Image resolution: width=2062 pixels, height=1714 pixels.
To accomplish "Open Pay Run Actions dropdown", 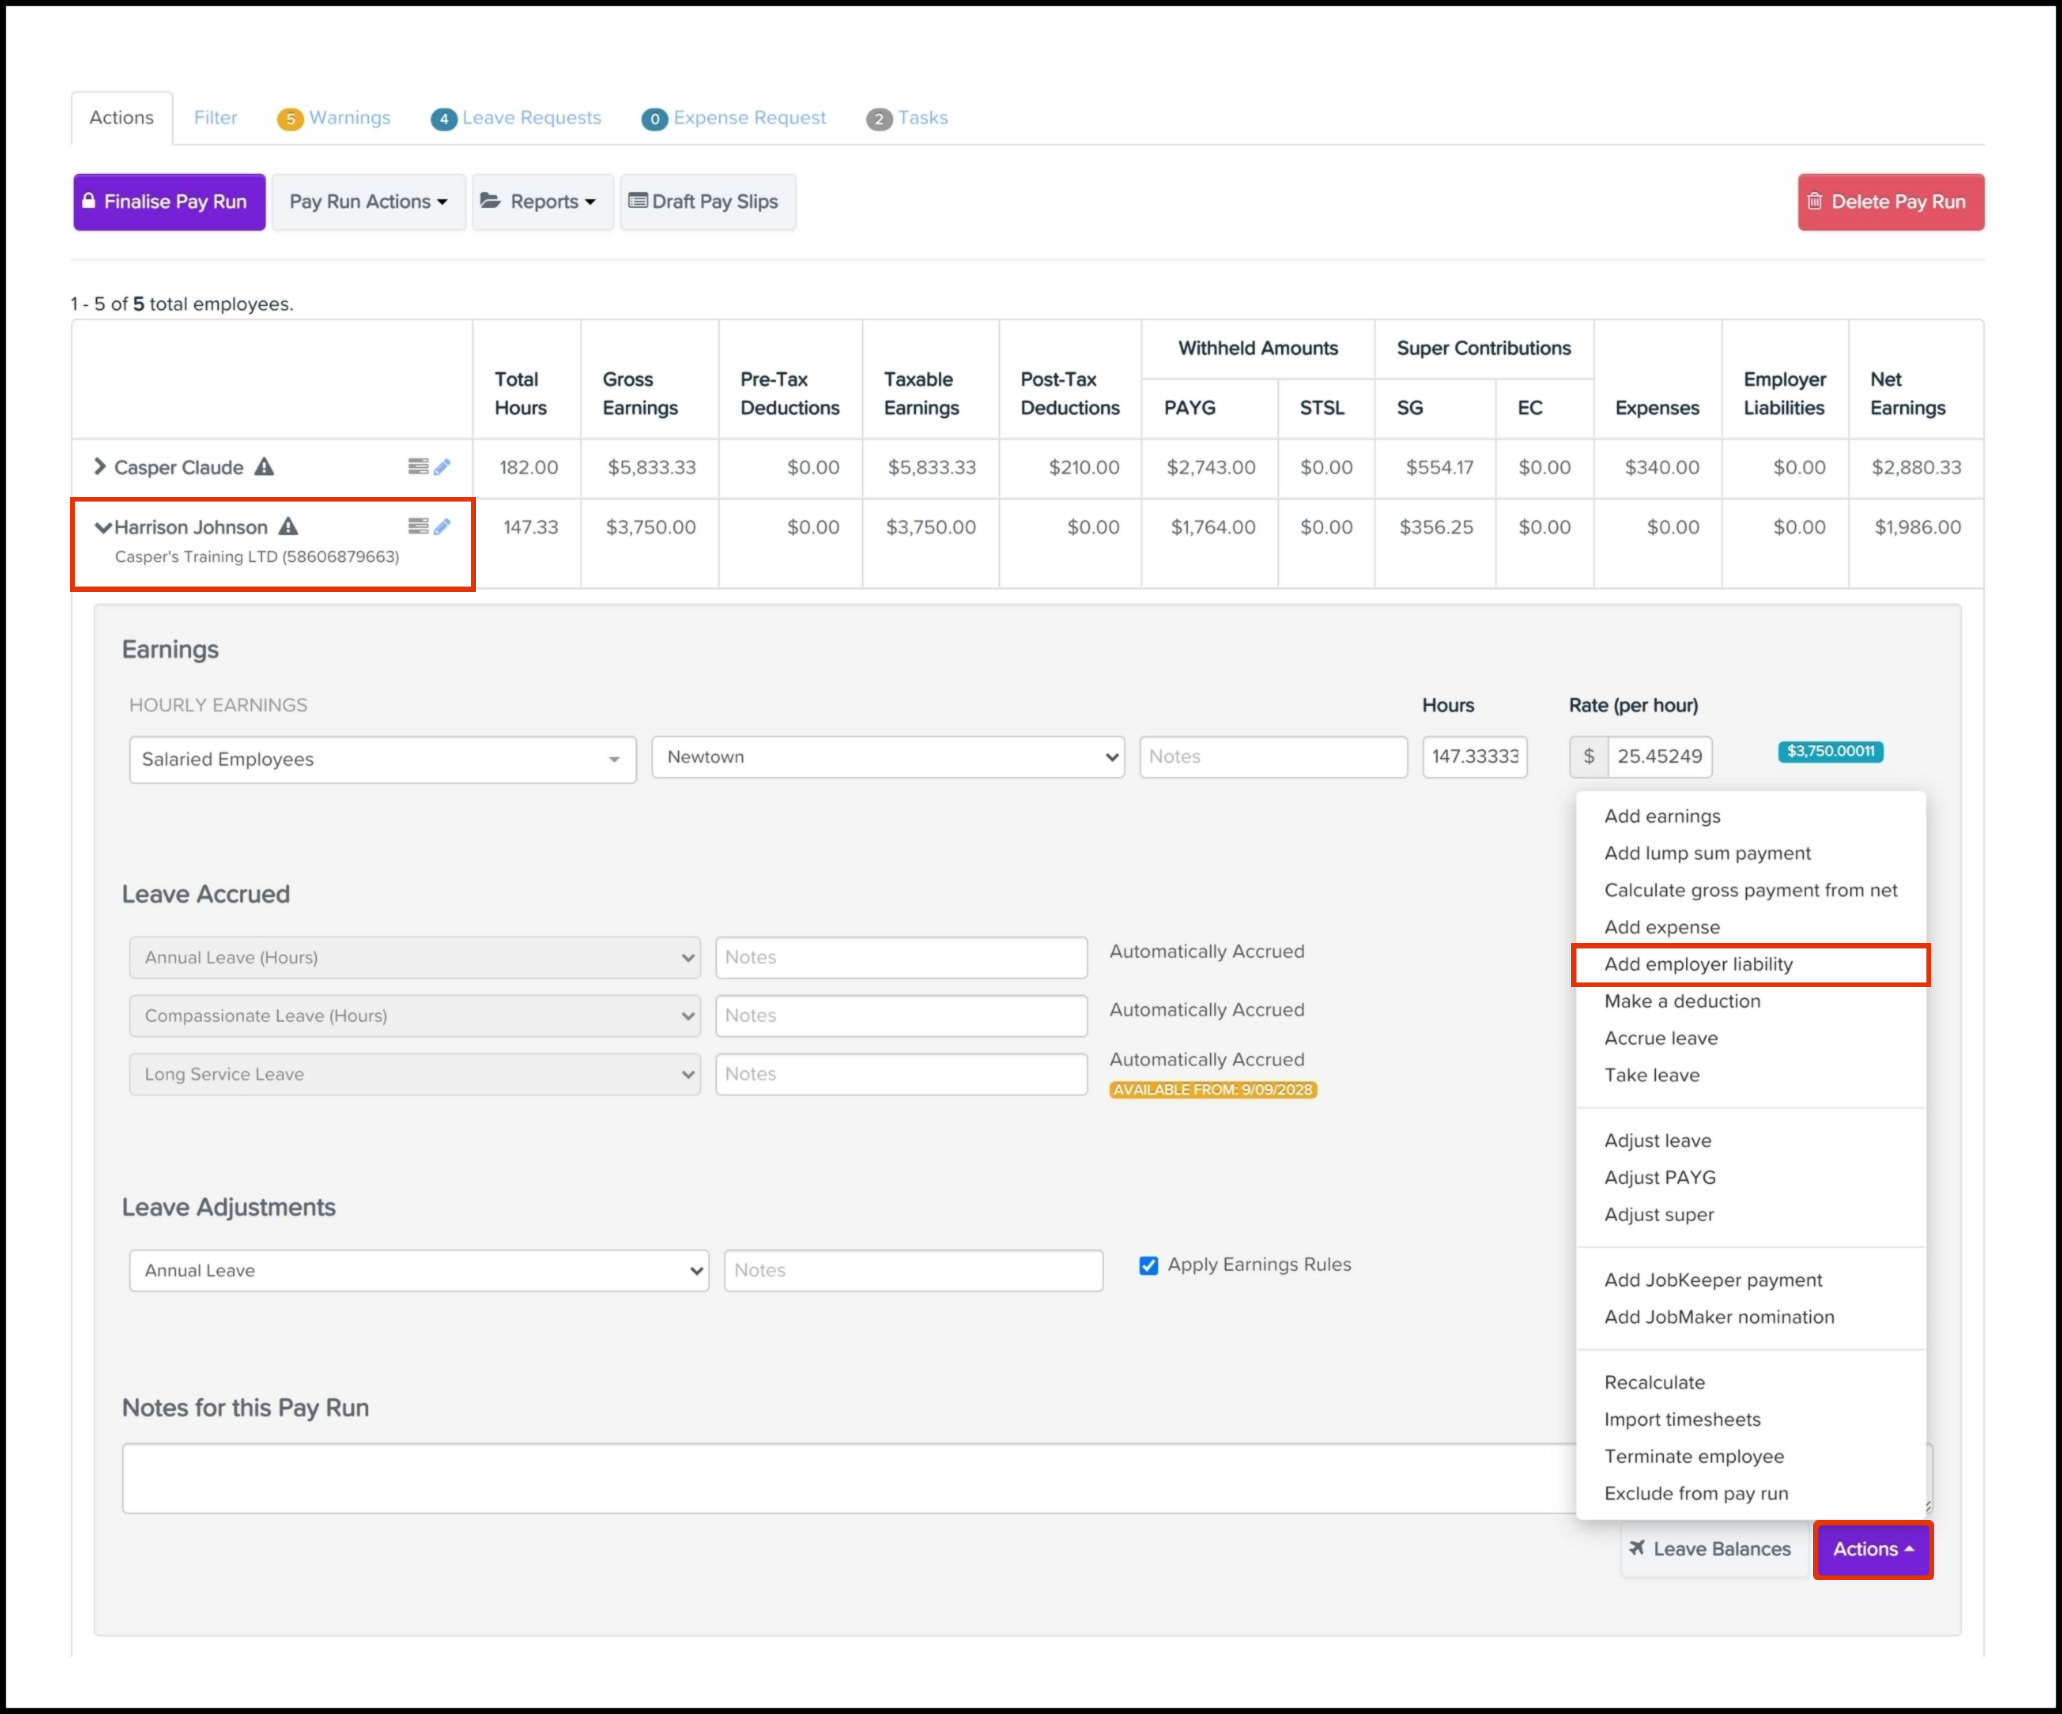I will (x=368, y=202).
